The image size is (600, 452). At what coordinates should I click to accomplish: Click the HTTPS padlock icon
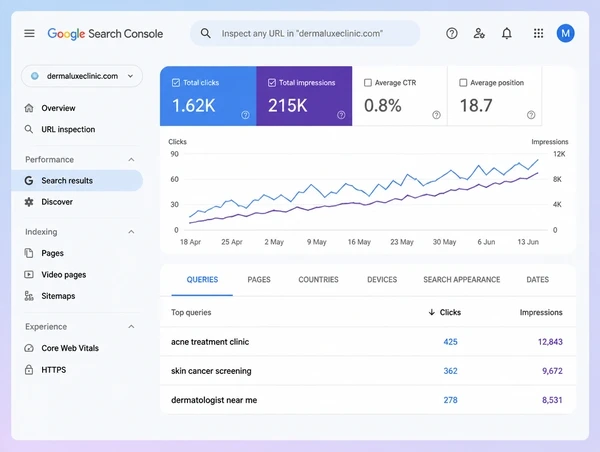[29, 370]
